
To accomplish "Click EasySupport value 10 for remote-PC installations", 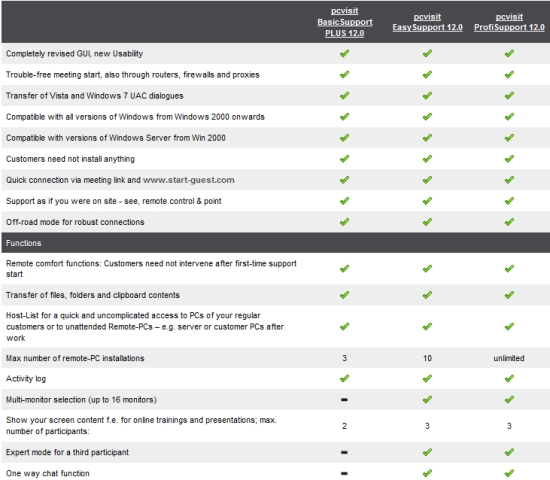I will point(427,358).
